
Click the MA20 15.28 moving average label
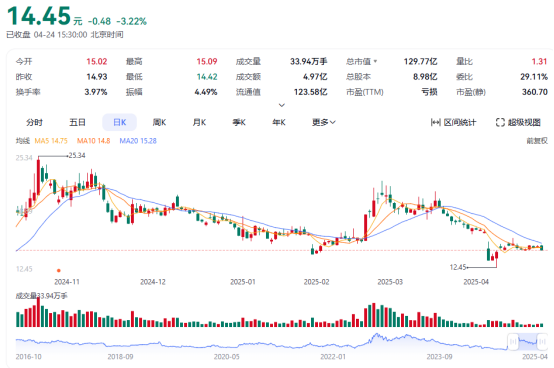(138, 141)
